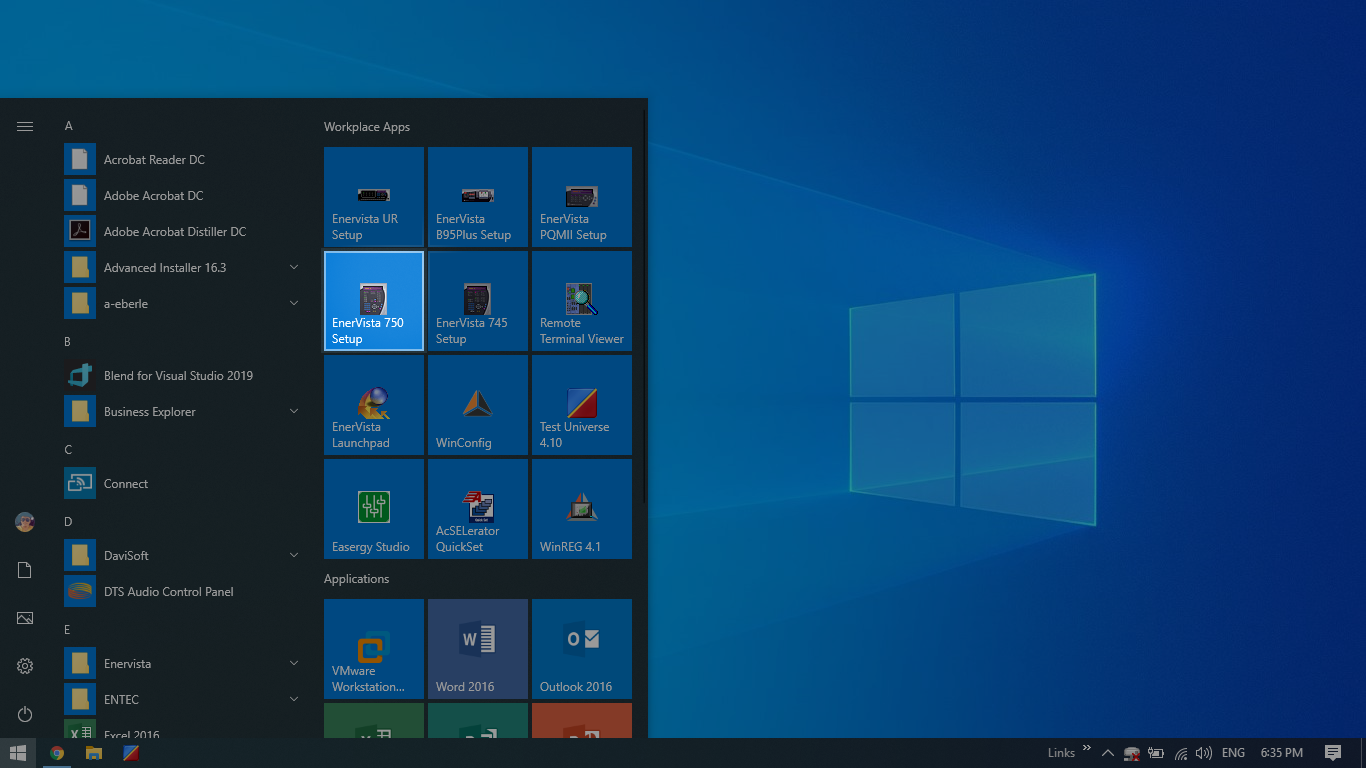Open Outlook 2016
The width and height of the screenshot is (1366, 768).
581,649
